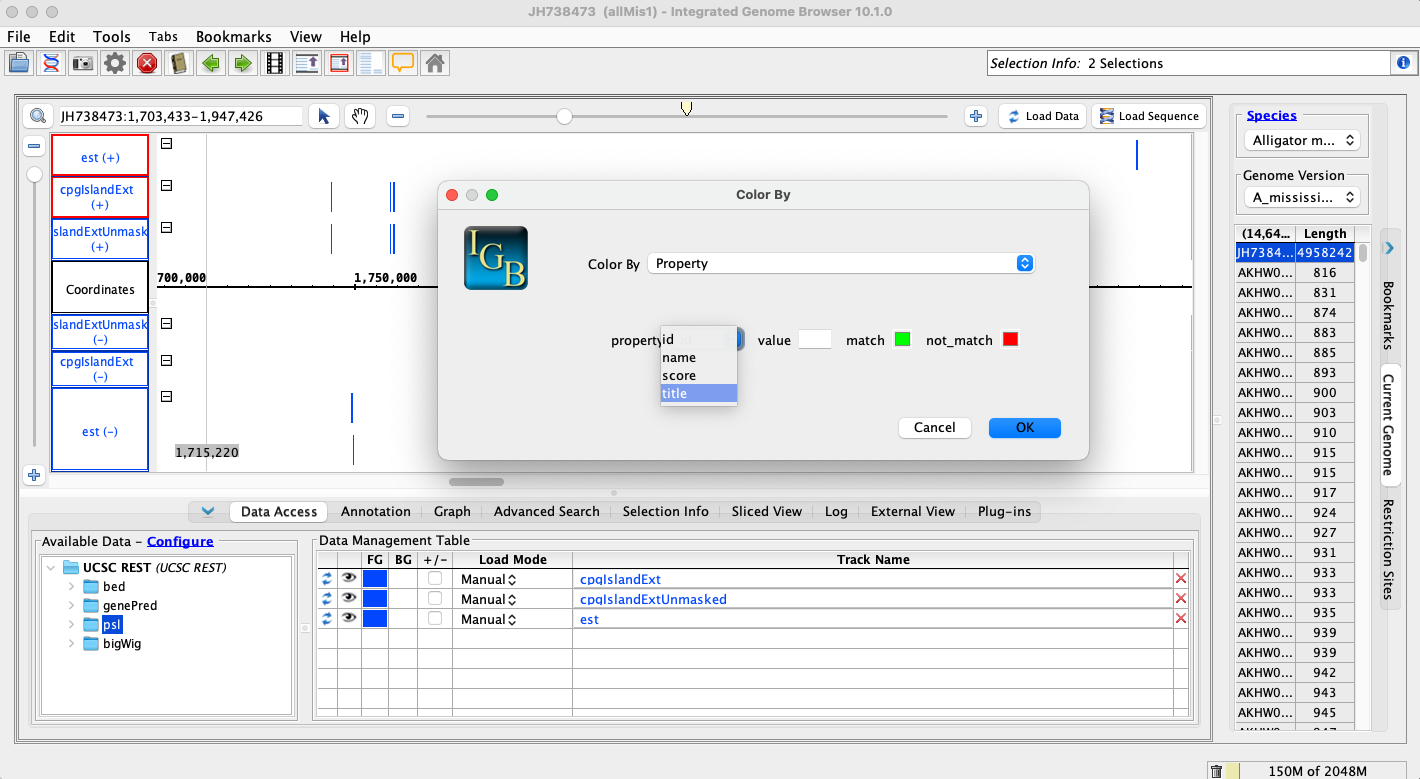This screenshot has height=779, width=1420.
Task: Select the hand grab tool
Action: 360,116
